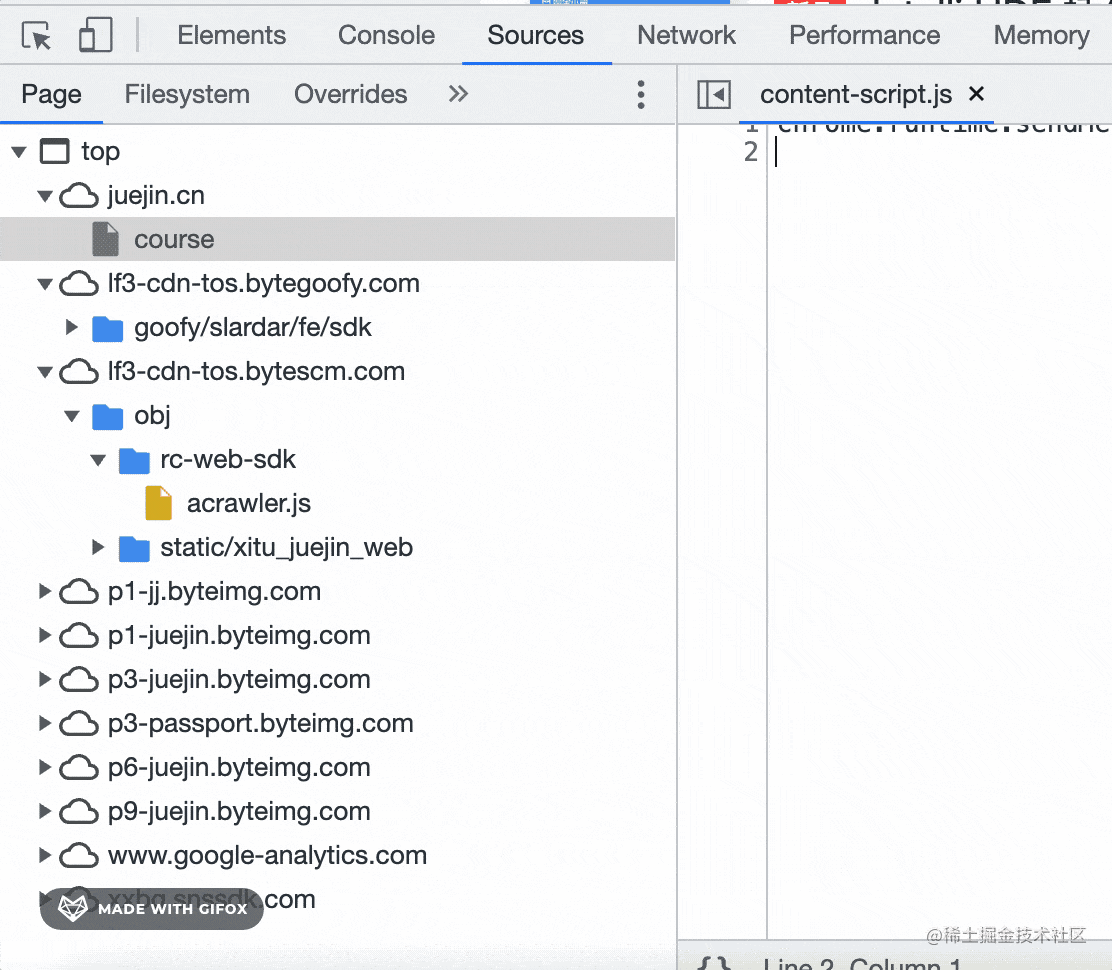Toggle the device toolbar icon
This screenshot has width=1112, height=970.
pyautogui.click(x=95, y=36)
